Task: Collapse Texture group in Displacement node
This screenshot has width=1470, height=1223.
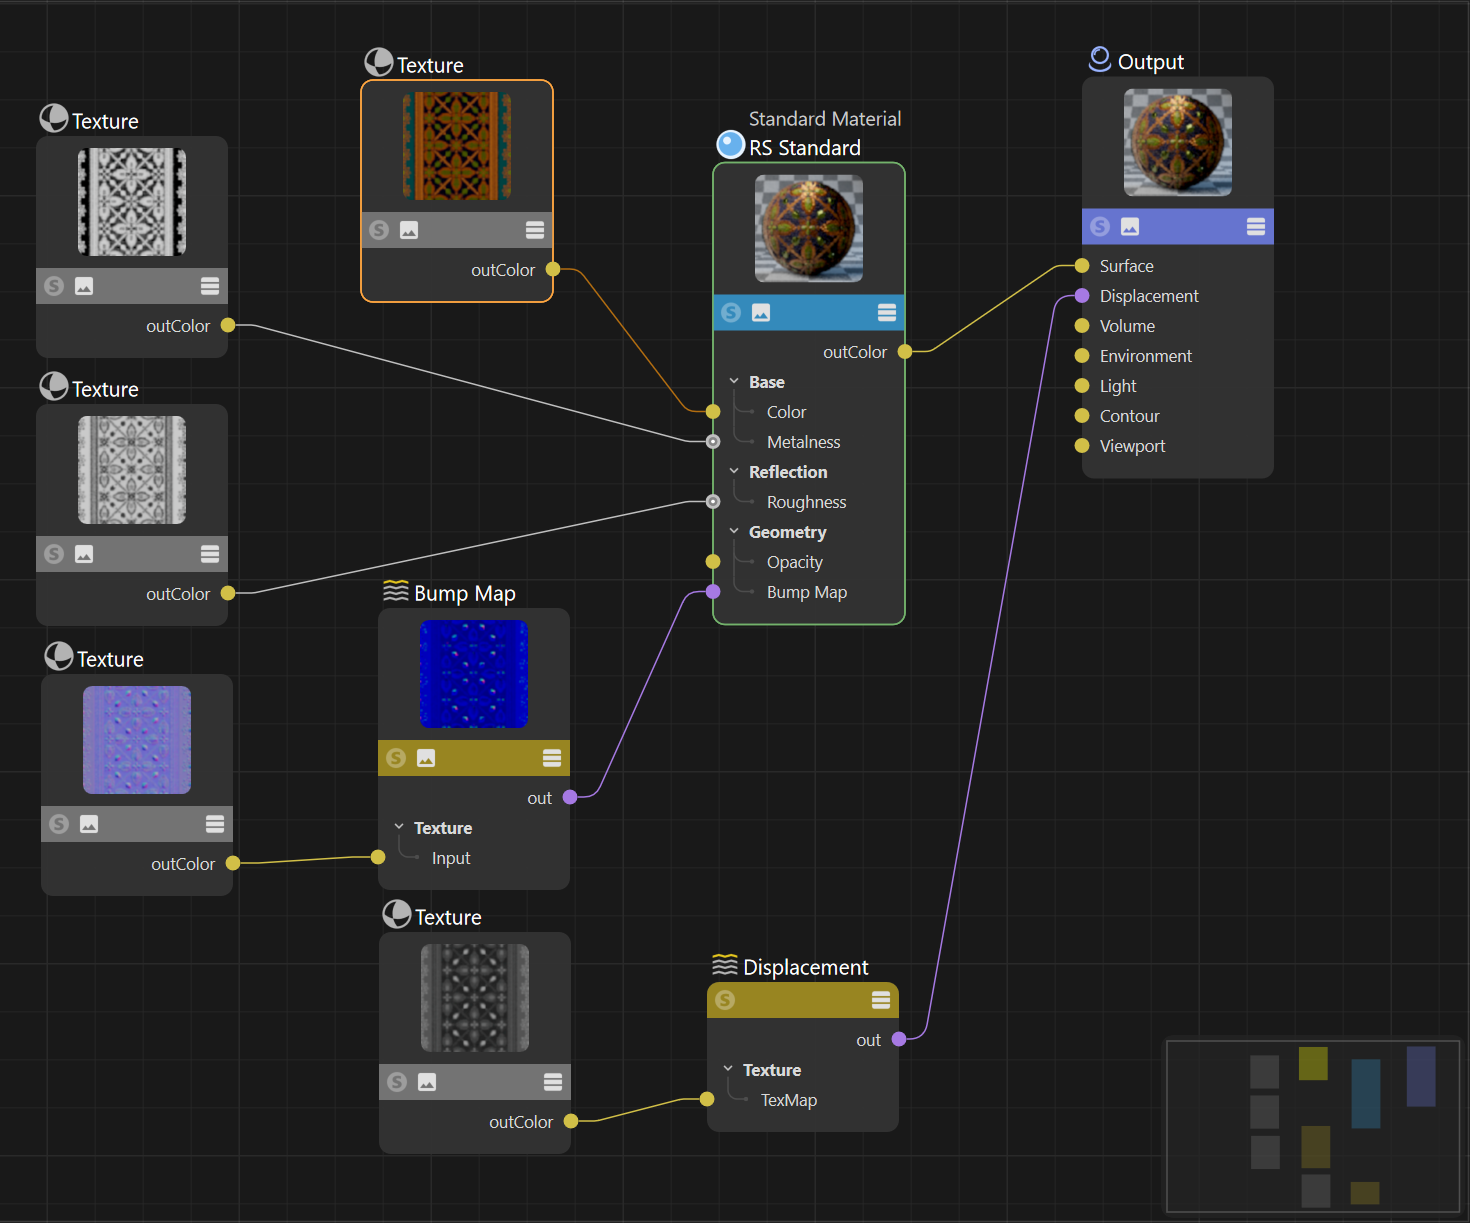Action: pos(728,1070)
